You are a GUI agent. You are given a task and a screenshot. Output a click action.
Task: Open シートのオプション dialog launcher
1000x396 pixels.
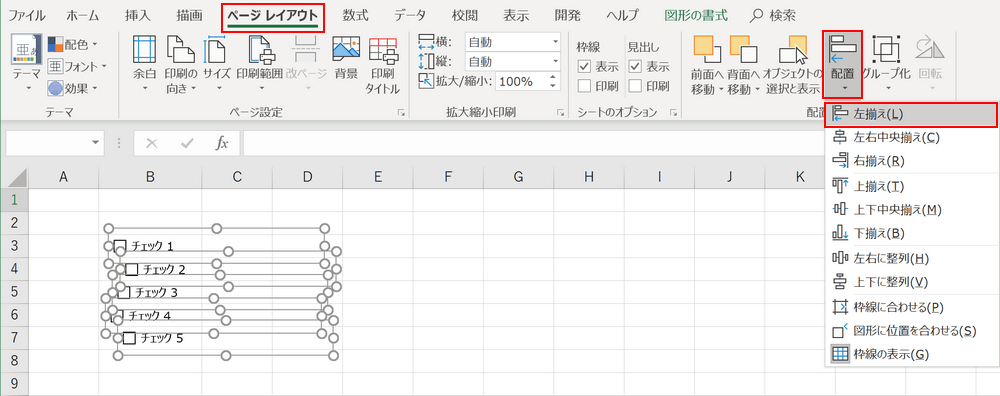coord(673,112)
